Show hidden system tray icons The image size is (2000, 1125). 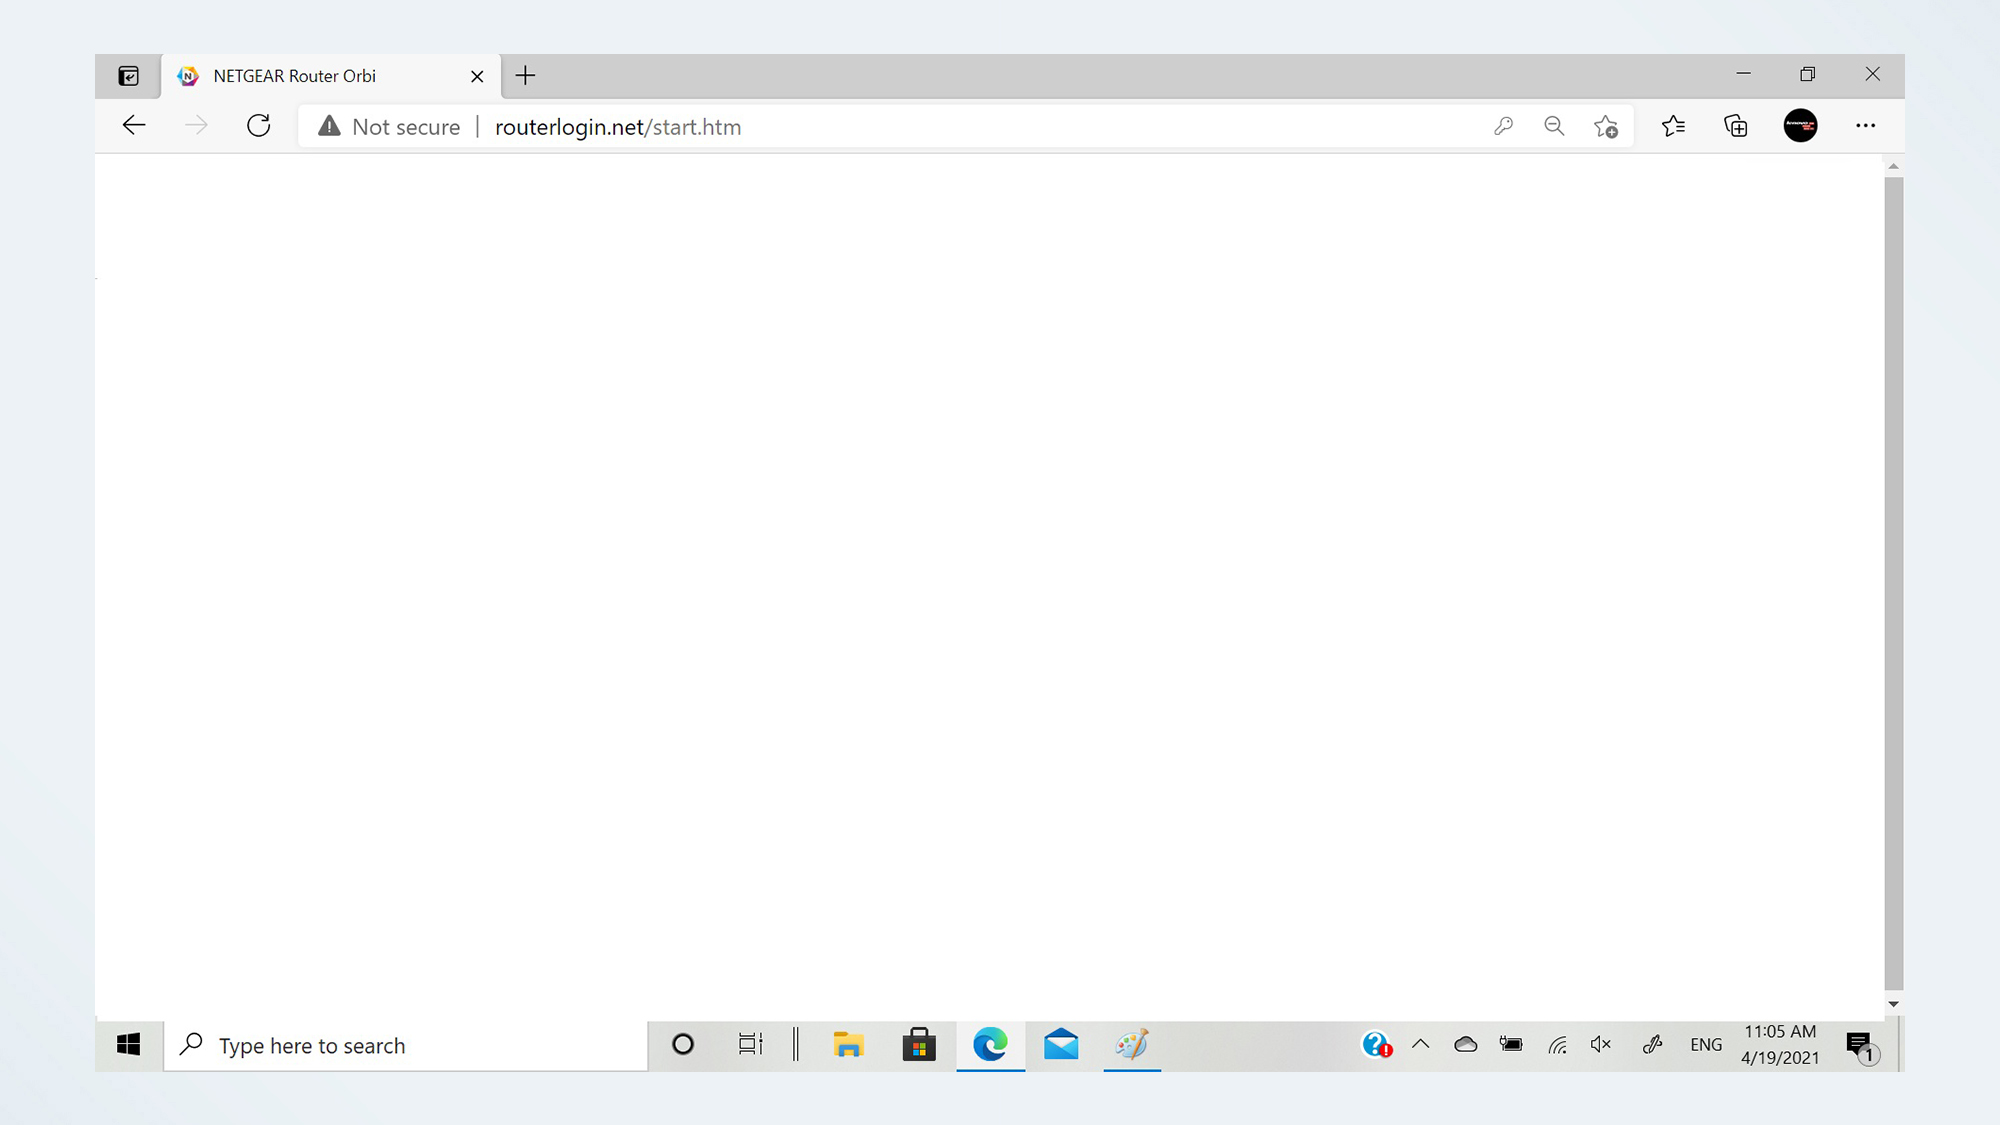click(x=1420, y=1045)
